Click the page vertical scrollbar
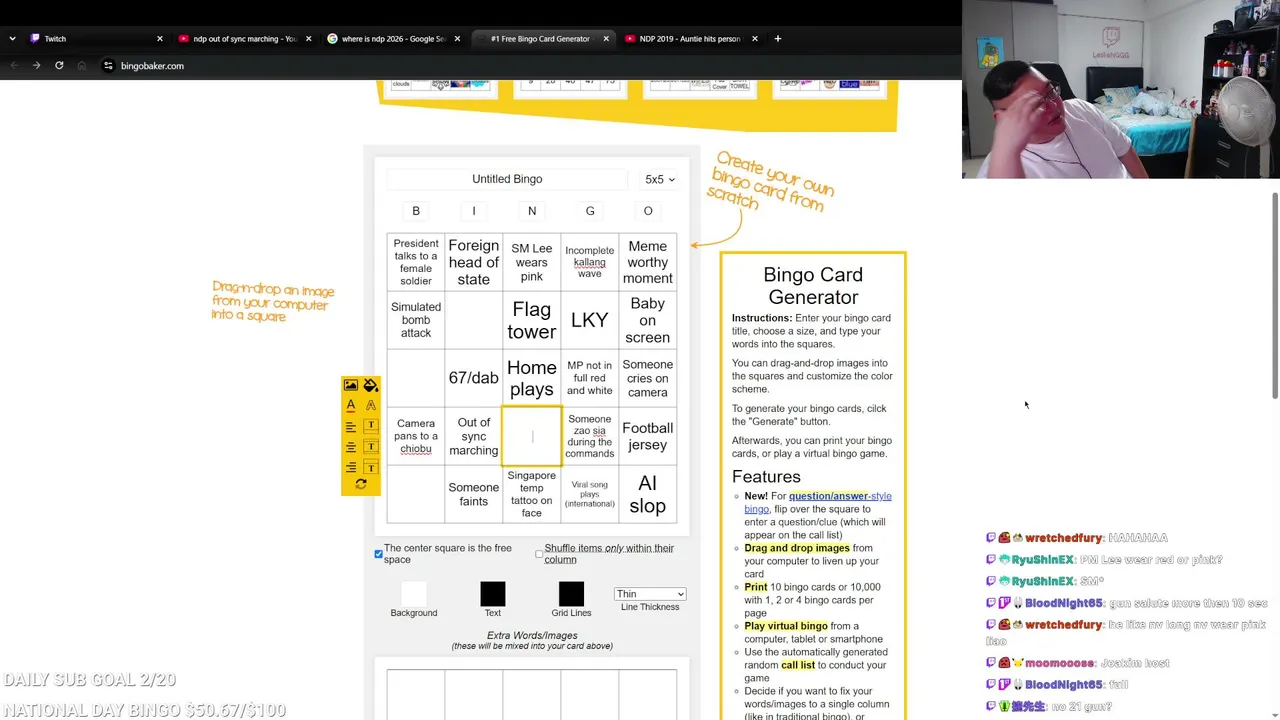 (x=1274, y=295)
